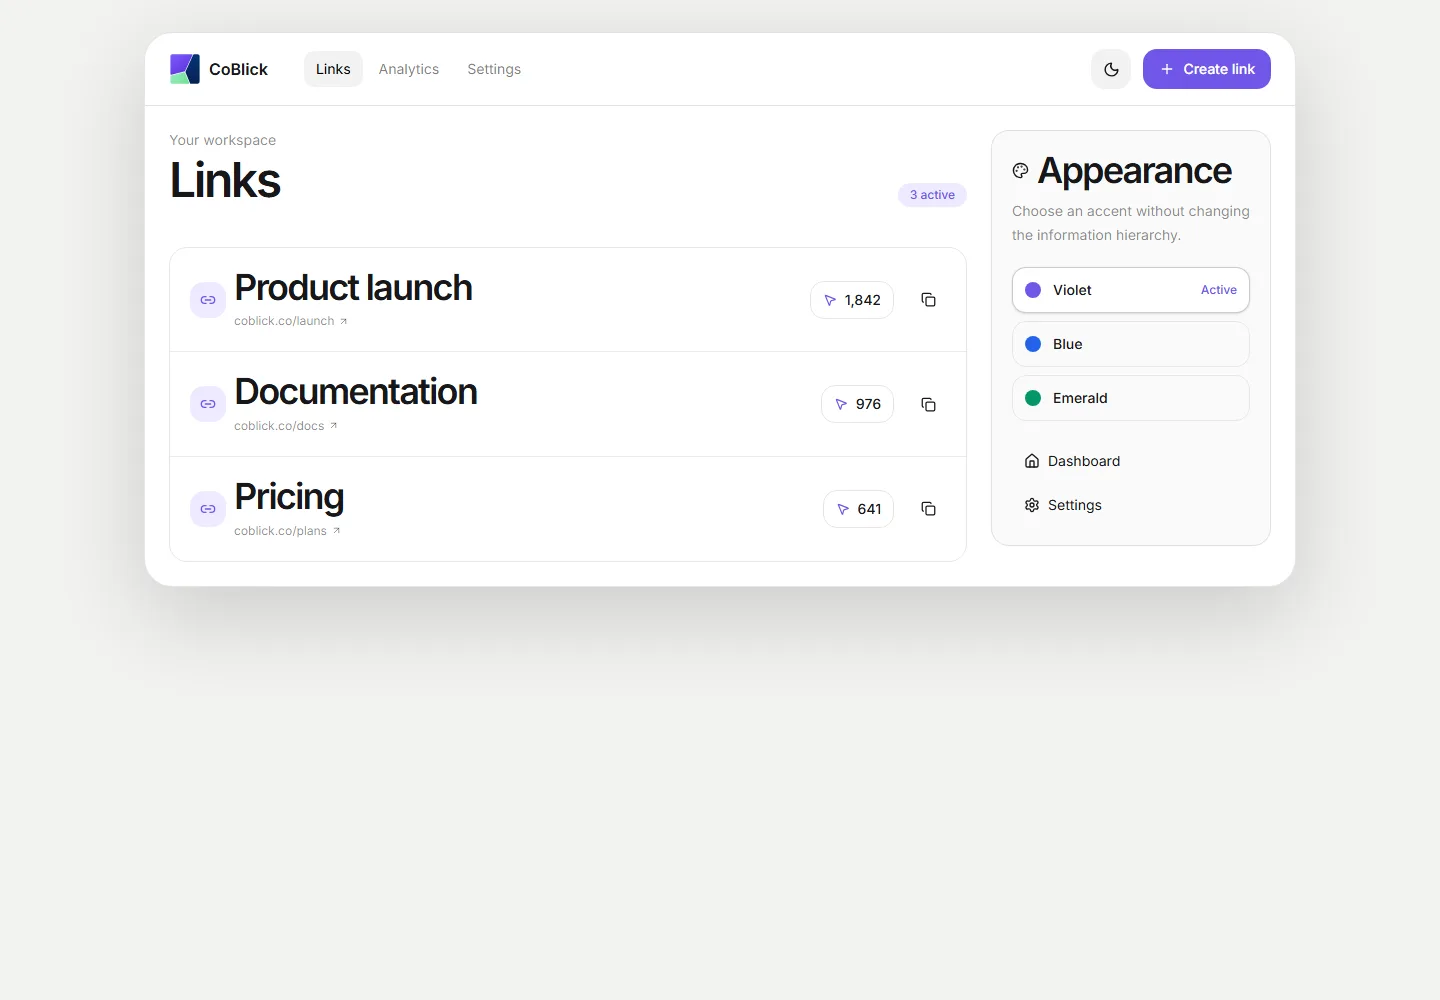This screenshot has width=1440, height=1000.
Task: Switch to the Analytics tab
Action: [x=409, y=69]
